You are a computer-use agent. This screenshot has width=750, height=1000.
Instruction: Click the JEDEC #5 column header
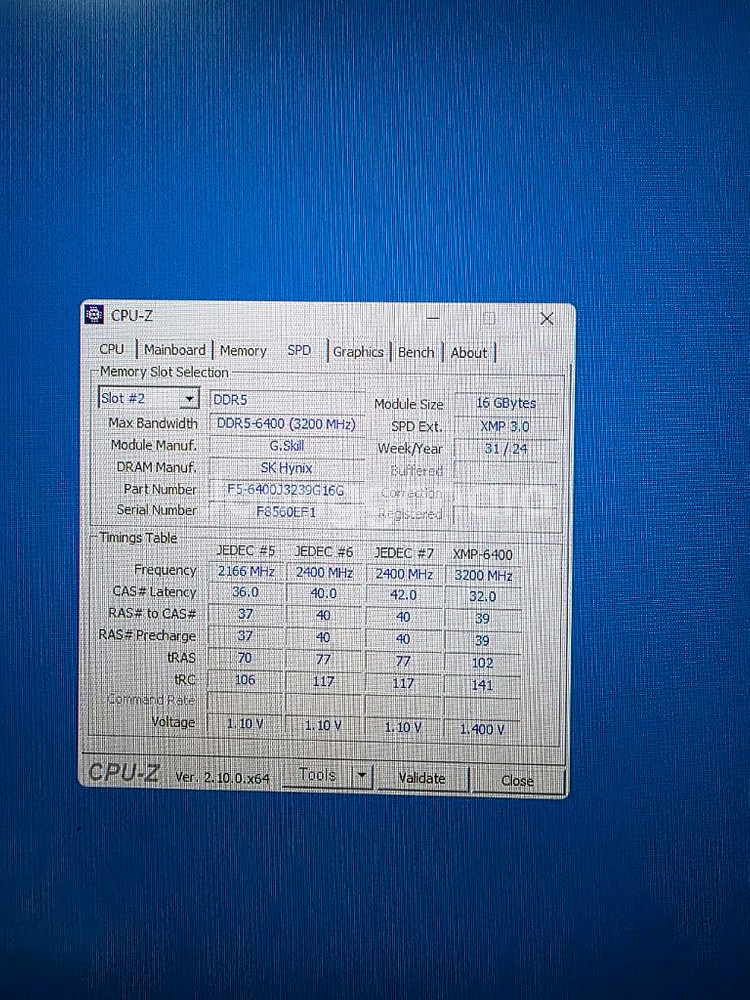(x=246, y=550)
